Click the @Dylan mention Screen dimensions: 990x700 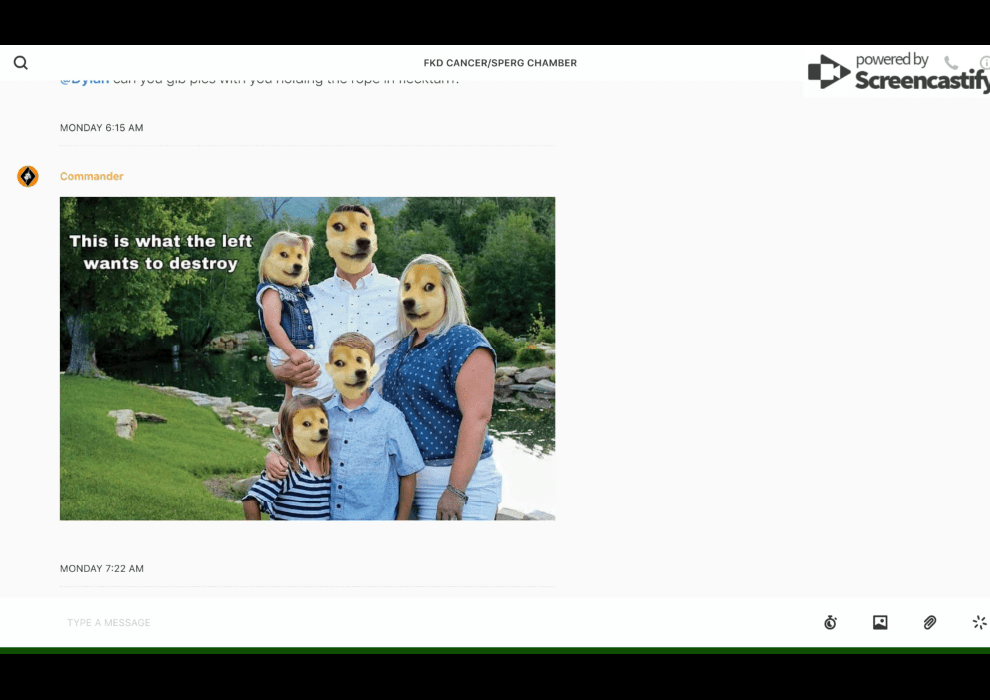tap(84, 81)
